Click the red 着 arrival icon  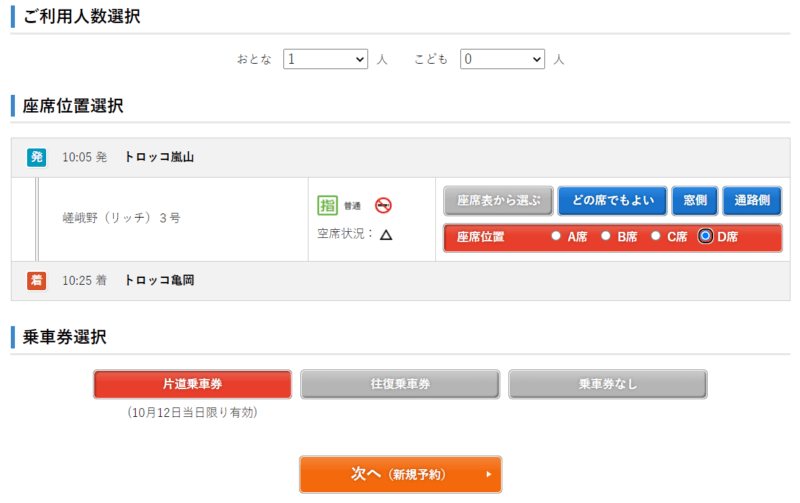(37, 280)
